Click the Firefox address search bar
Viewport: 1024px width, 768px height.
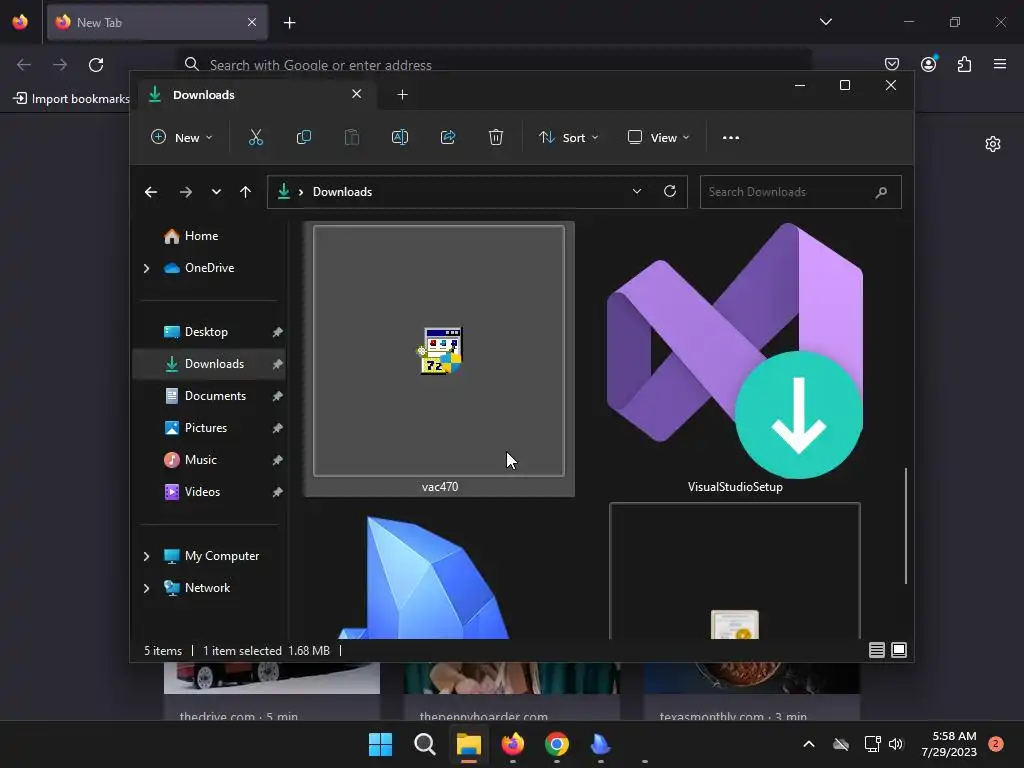[494, 65]
